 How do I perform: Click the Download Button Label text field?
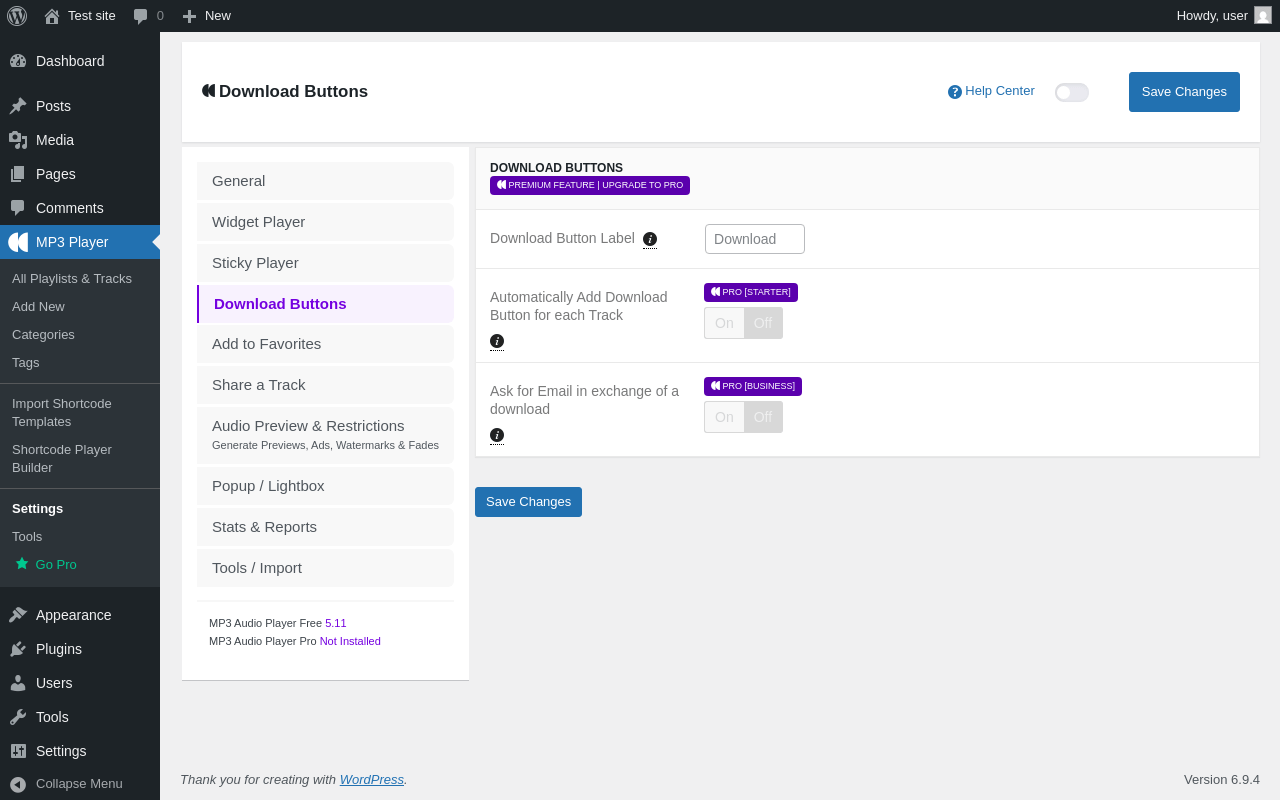[x=755, y=239]
